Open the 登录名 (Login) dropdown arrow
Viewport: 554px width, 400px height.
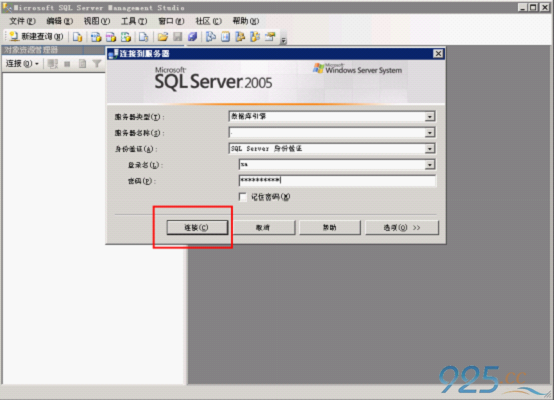pos(430,165)
